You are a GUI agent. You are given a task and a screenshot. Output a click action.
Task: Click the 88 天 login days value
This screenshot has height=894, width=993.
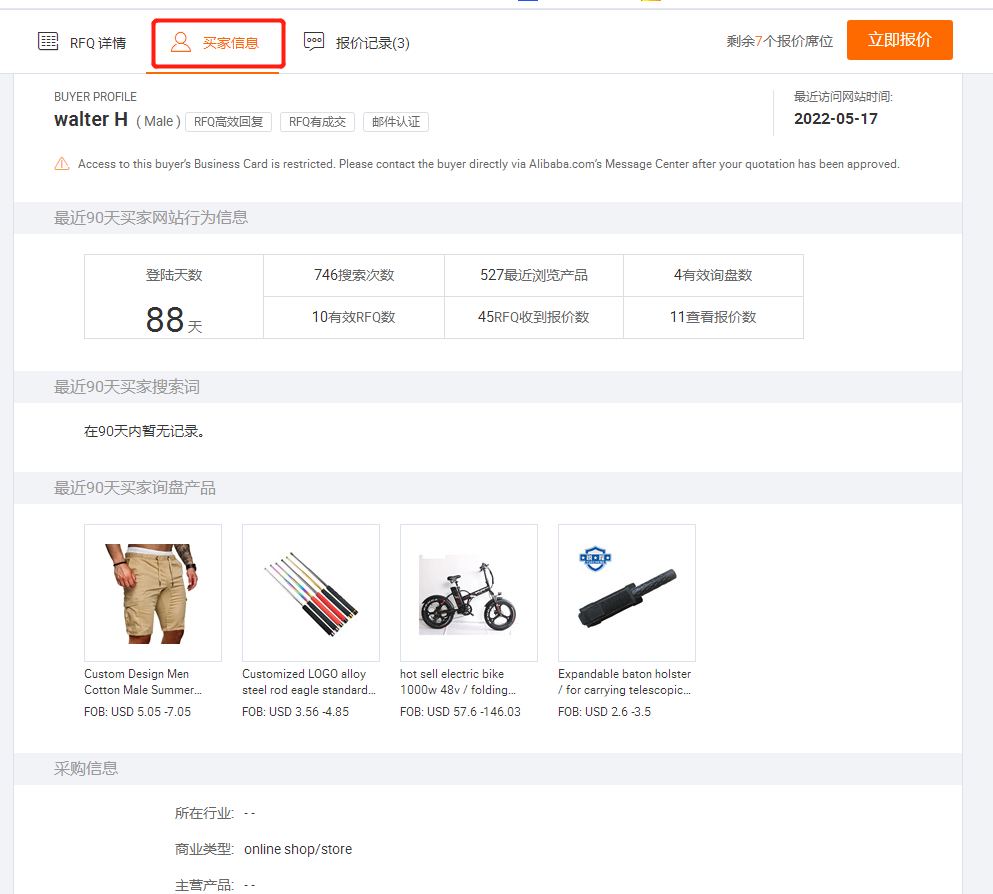coord(174,320)
